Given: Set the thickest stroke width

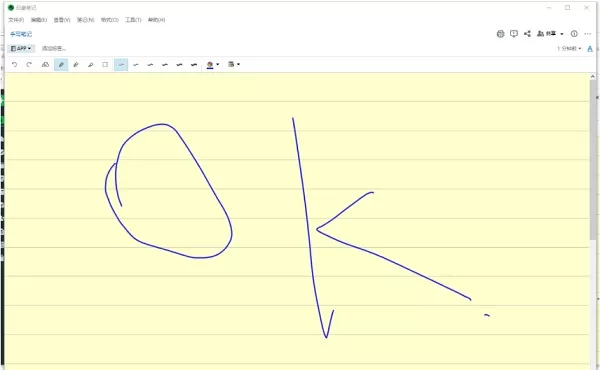Looking at the screenshot, I should (194, 65).
